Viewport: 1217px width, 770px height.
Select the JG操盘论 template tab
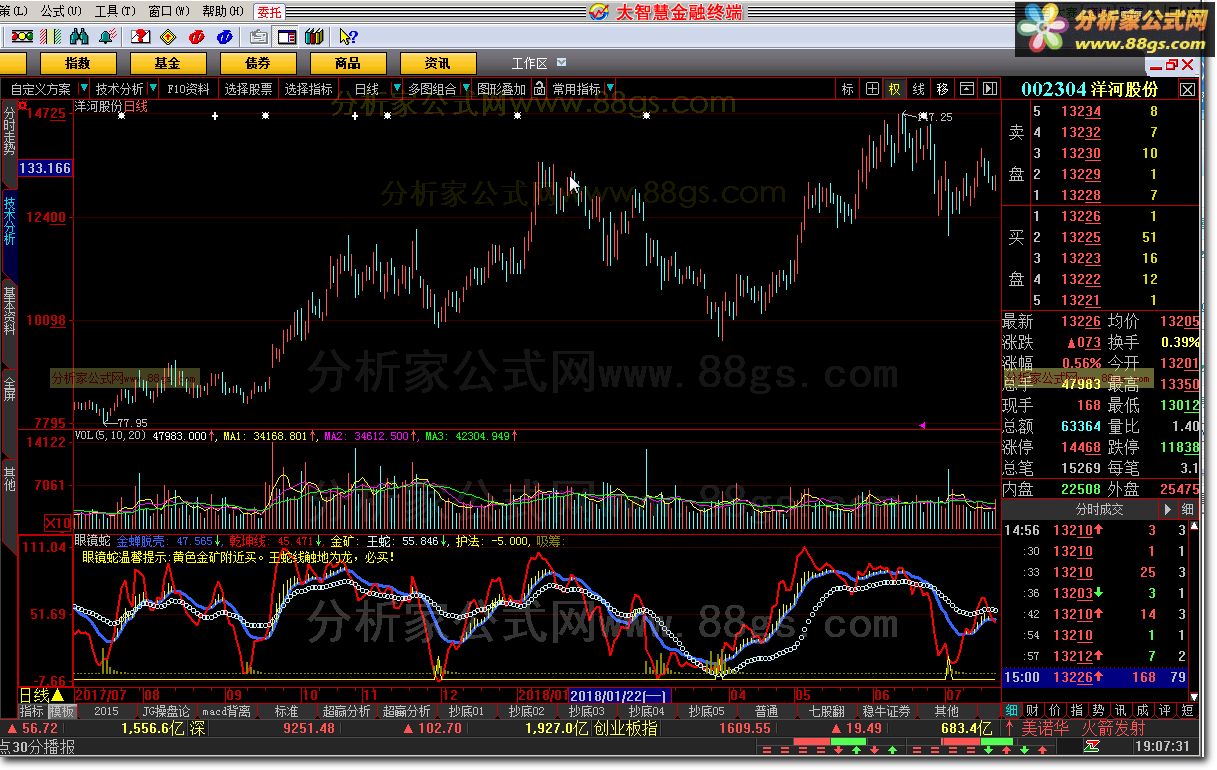166,711
